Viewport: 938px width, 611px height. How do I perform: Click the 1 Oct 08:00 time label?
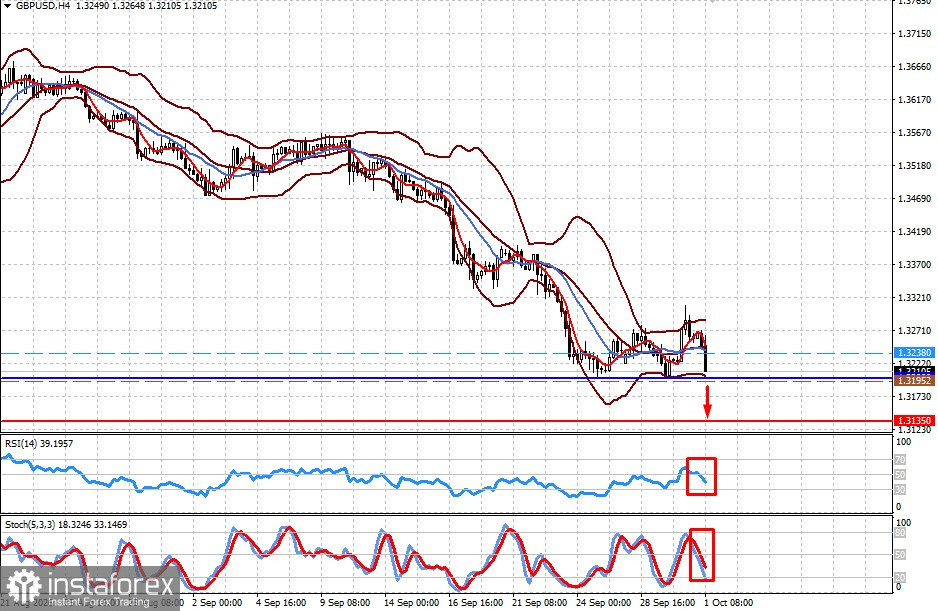point(729,603)
